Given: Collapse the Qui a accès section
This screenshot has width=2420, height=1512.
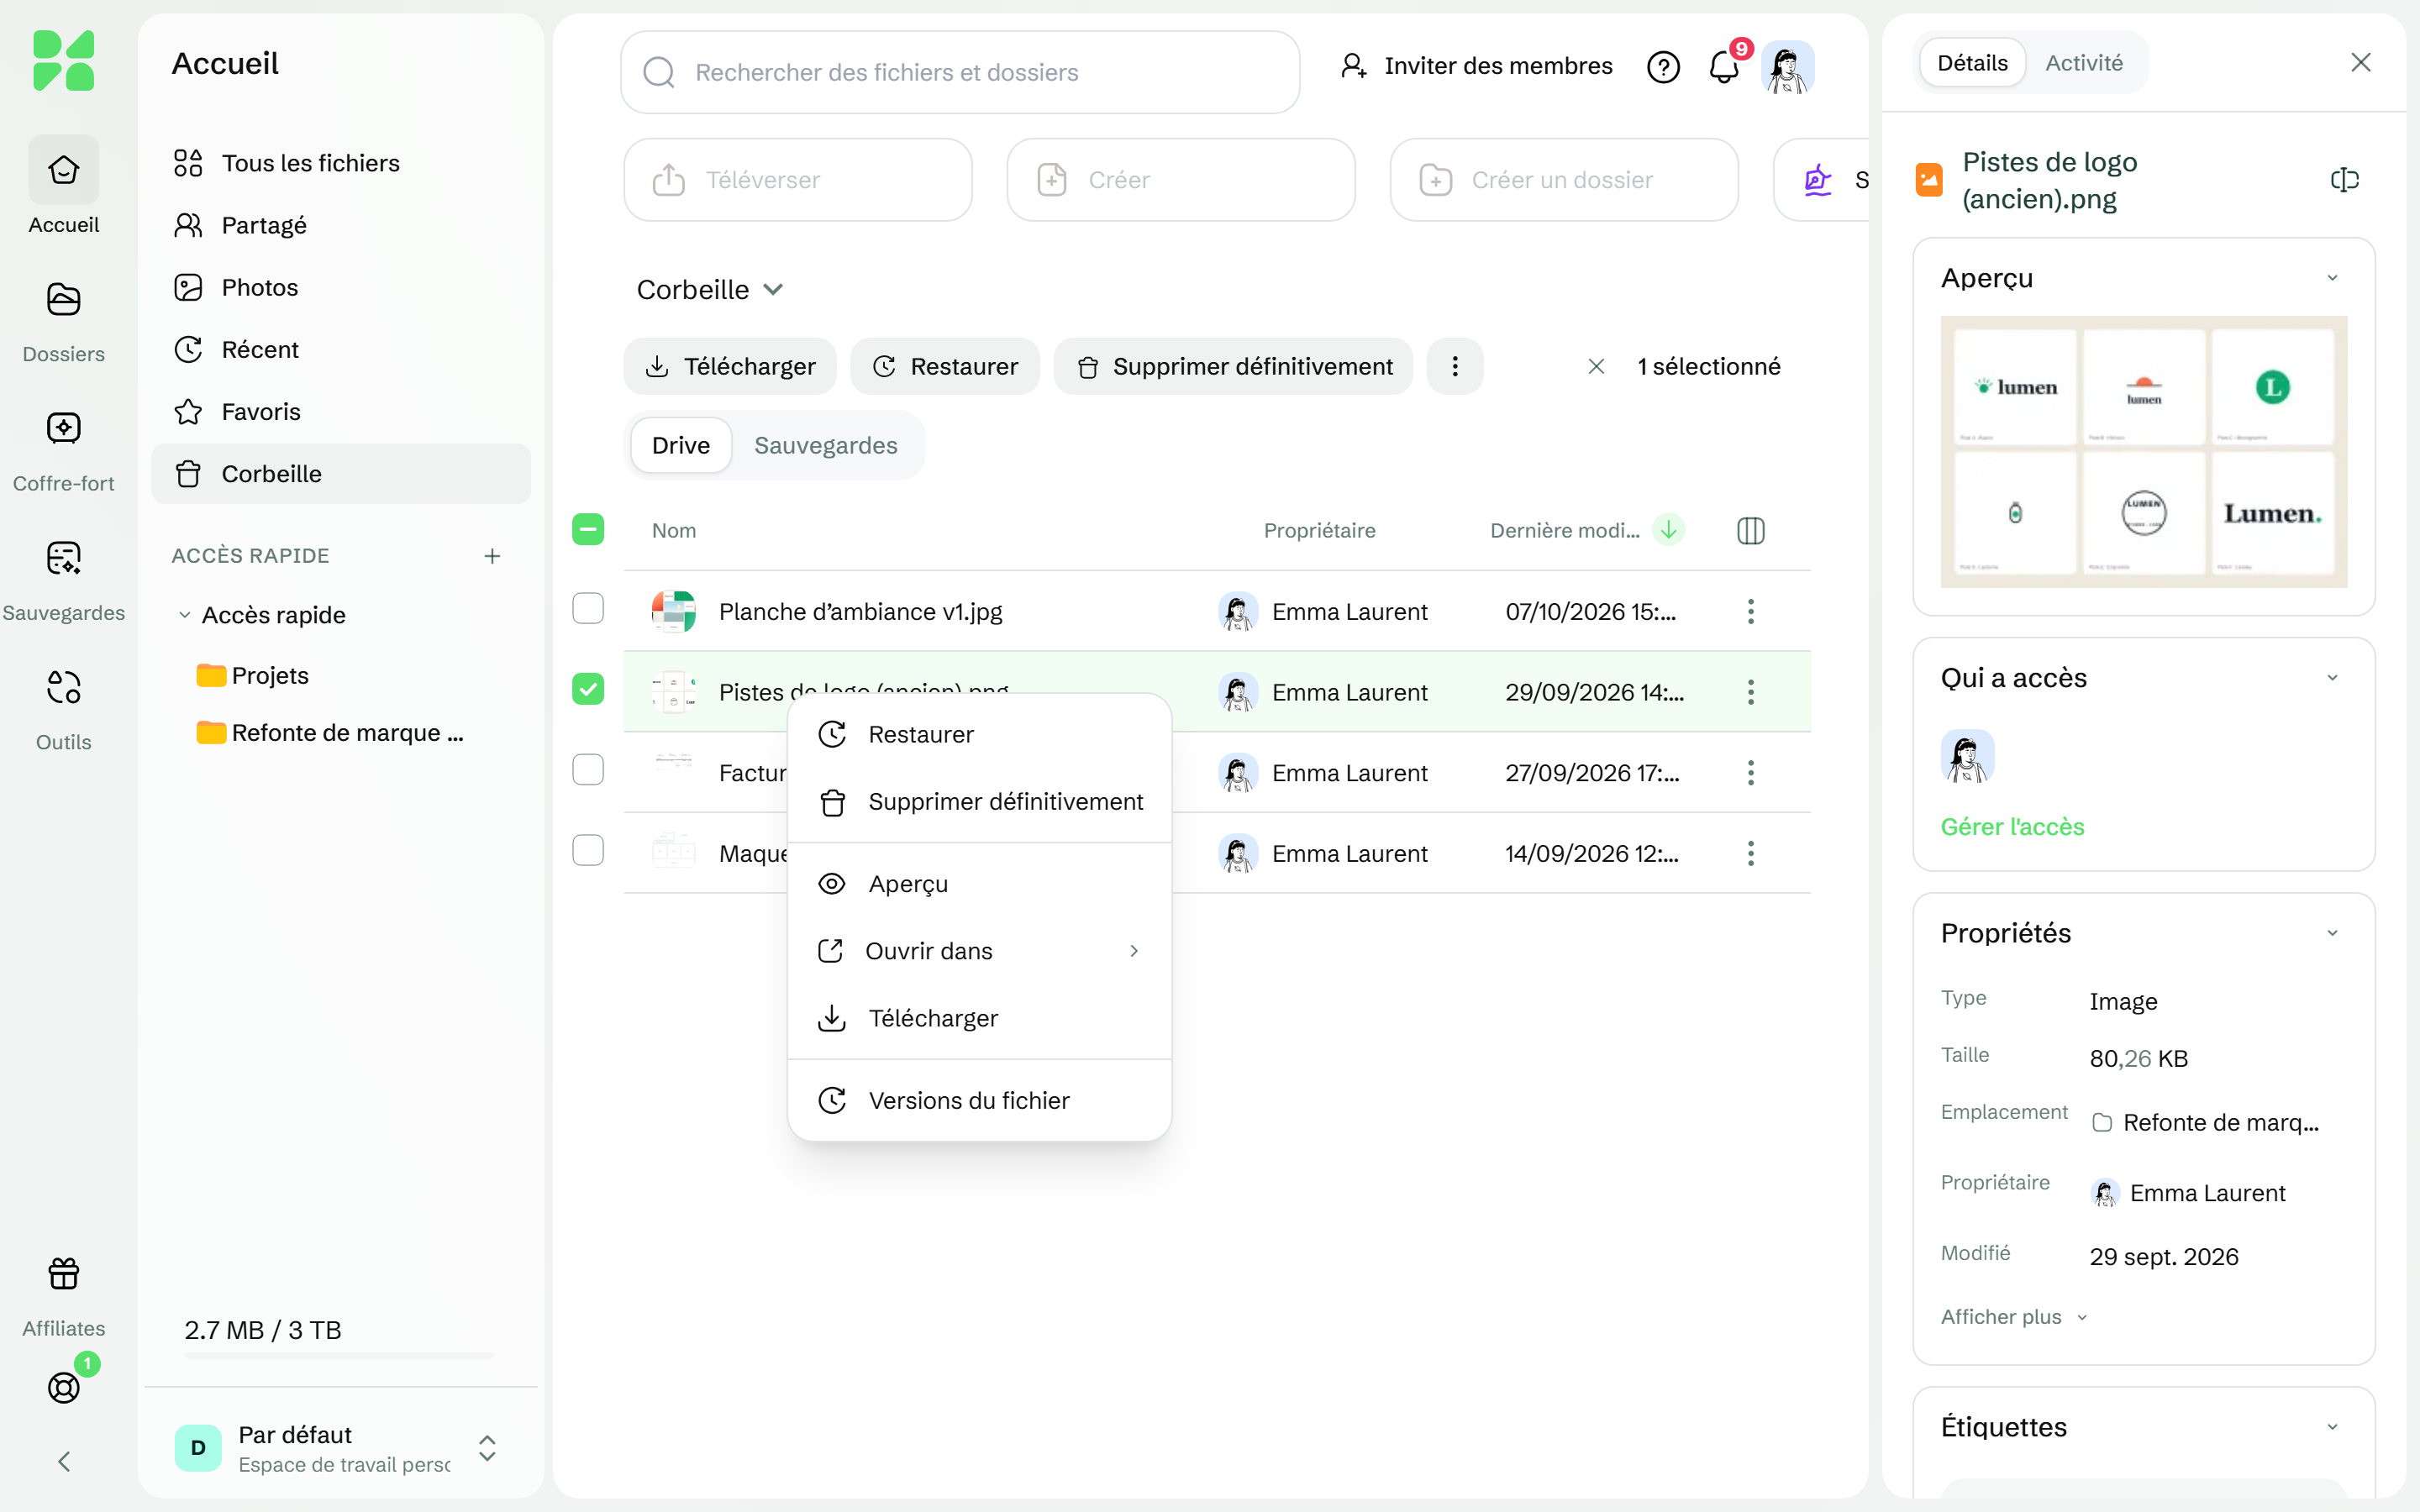Looking at the screenshot, I should (x=2332, y=678).
